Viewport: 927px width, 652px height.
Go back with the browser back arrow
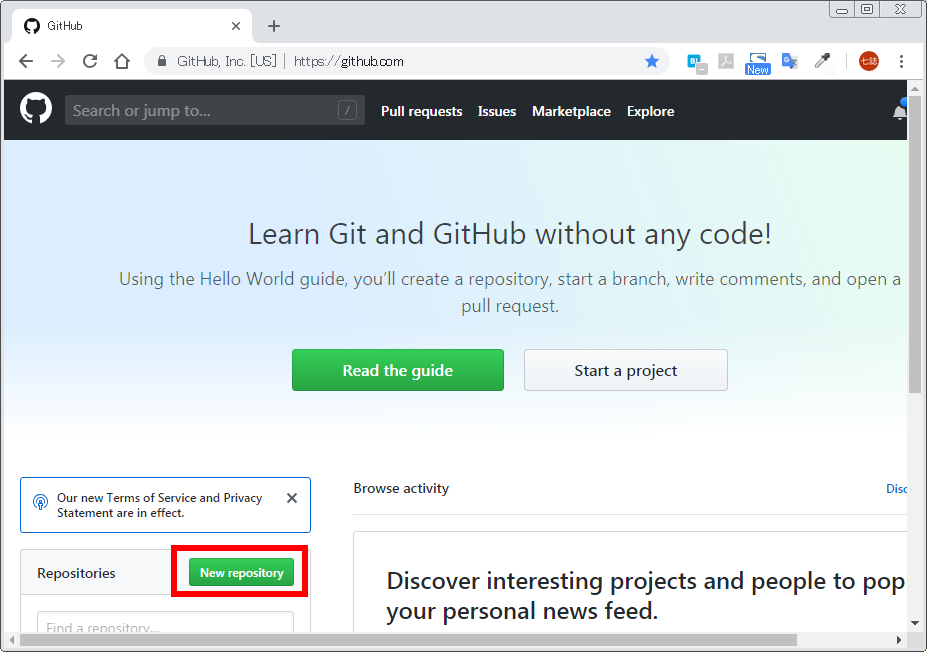point(26,61)
